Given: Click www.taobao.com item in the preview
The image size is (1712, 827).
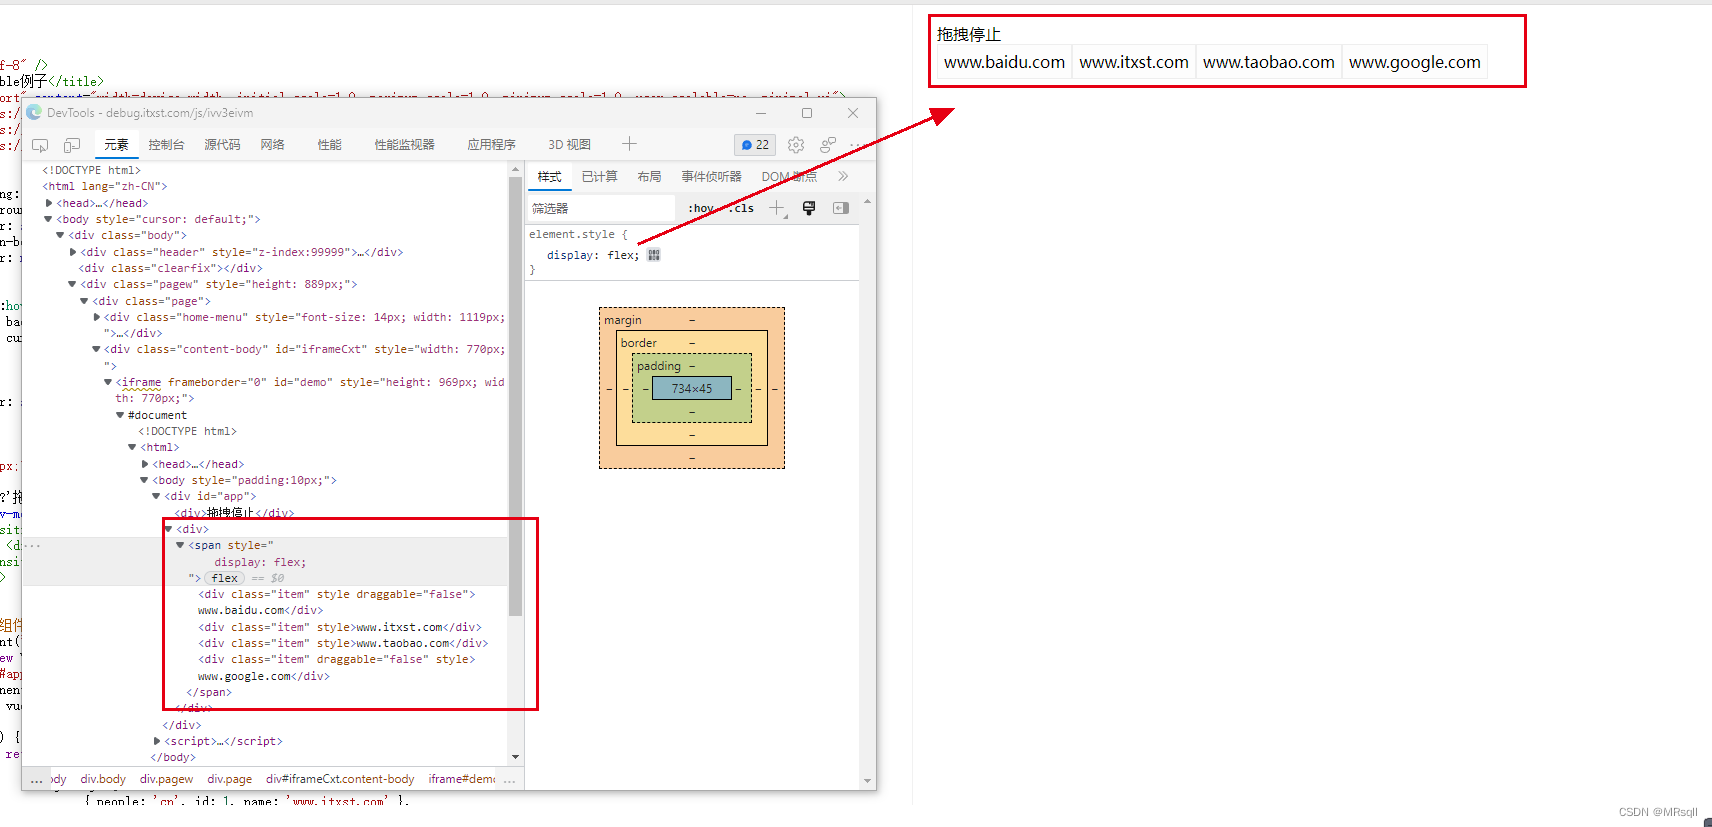Looking at the screenshot, I should pyautogui.click(x=1268, y=62).
